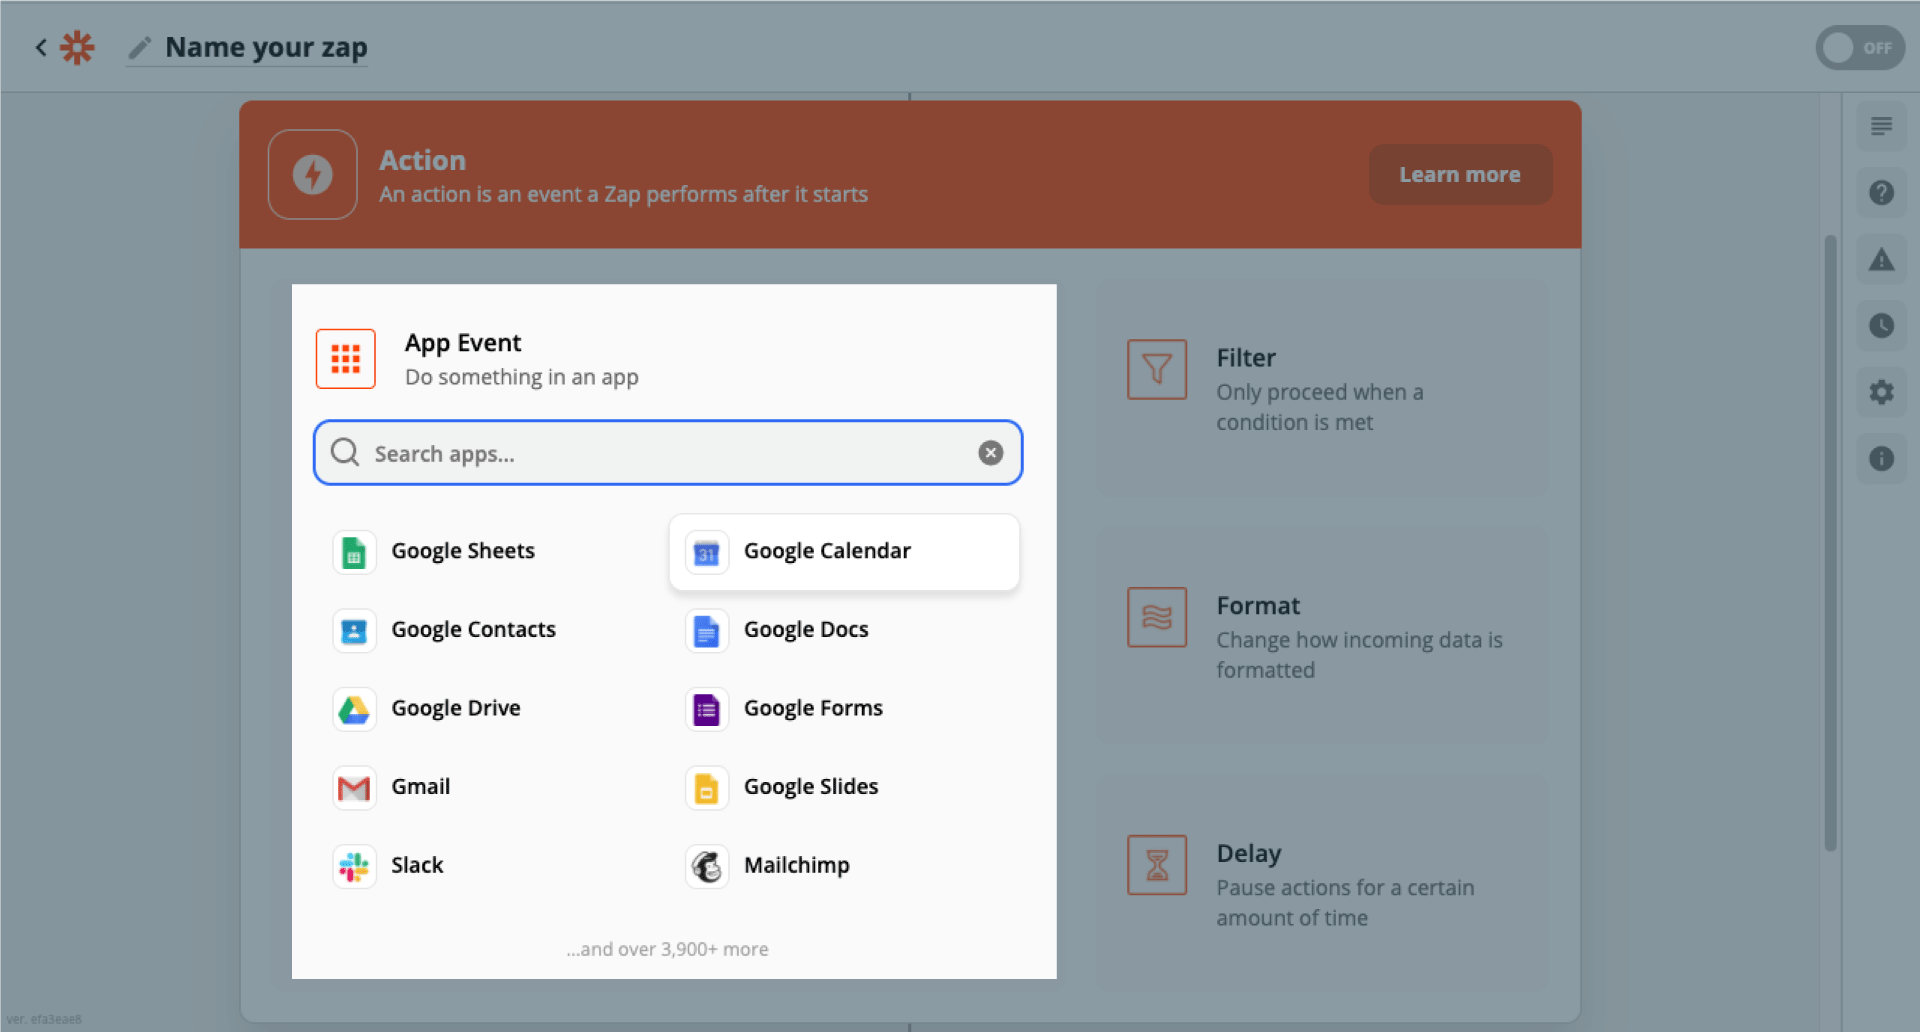Select the Slack icon
Viewport: 1920px width, 1032px height.
pos(354,866)
